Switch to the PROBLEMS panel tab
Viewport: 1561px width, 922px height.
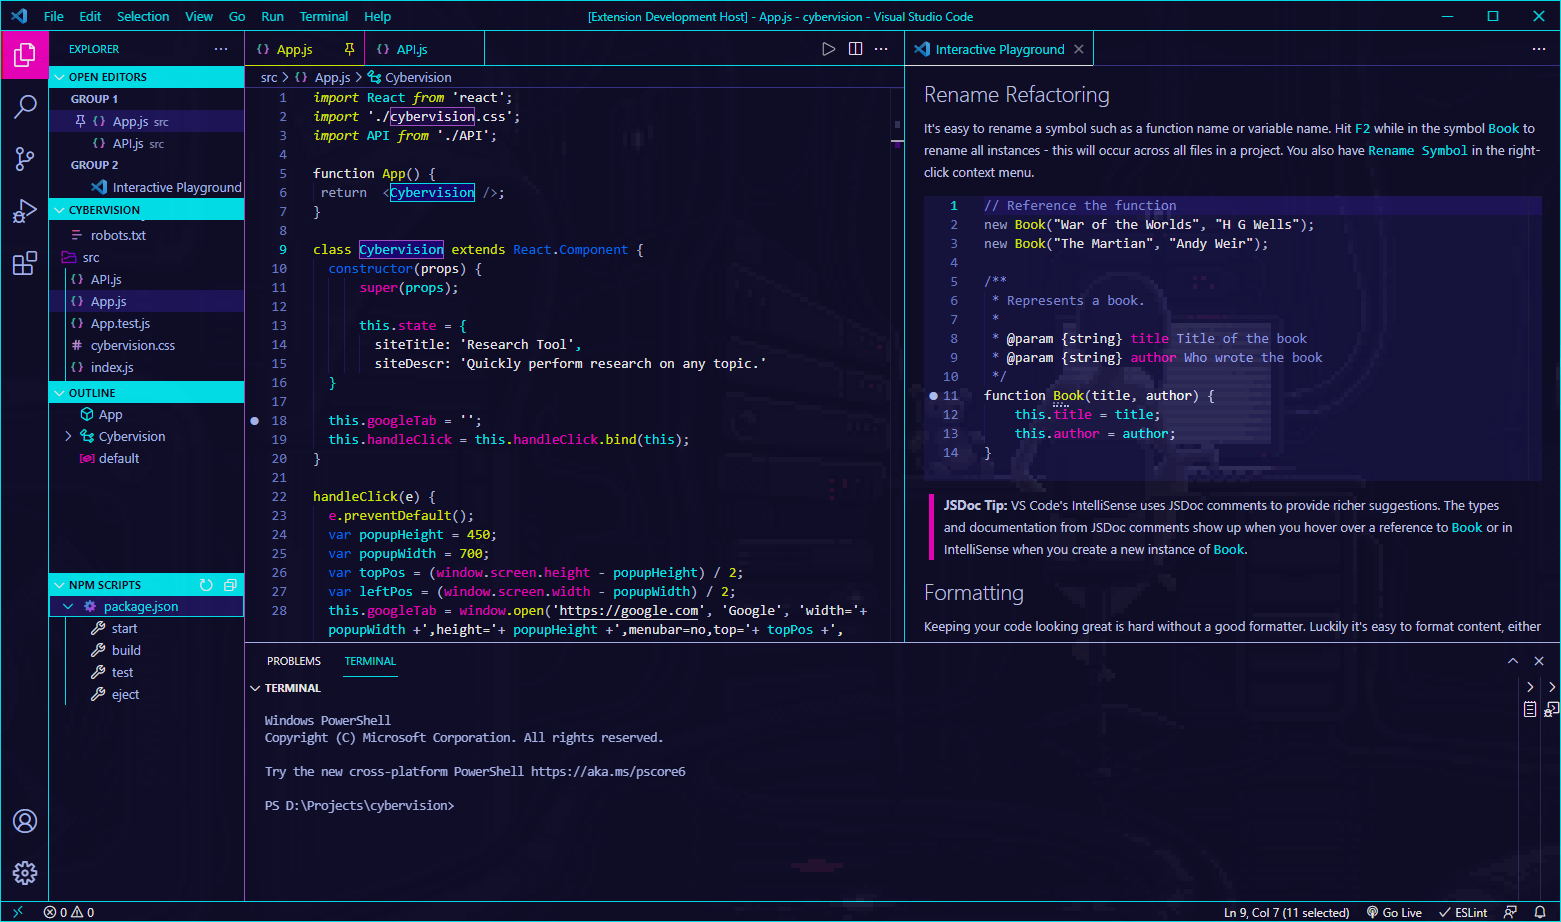(294, 661)
